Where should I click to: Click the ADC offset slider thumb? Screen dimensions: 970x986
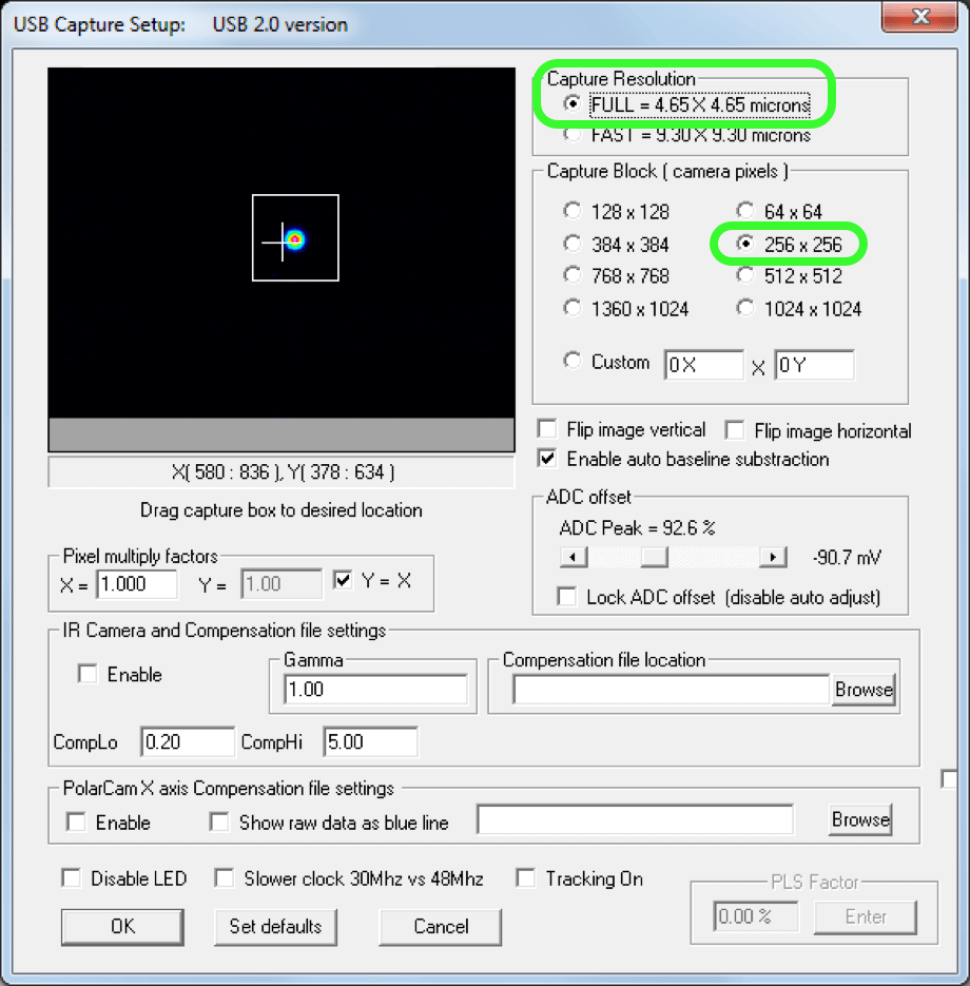coord(654,557)
